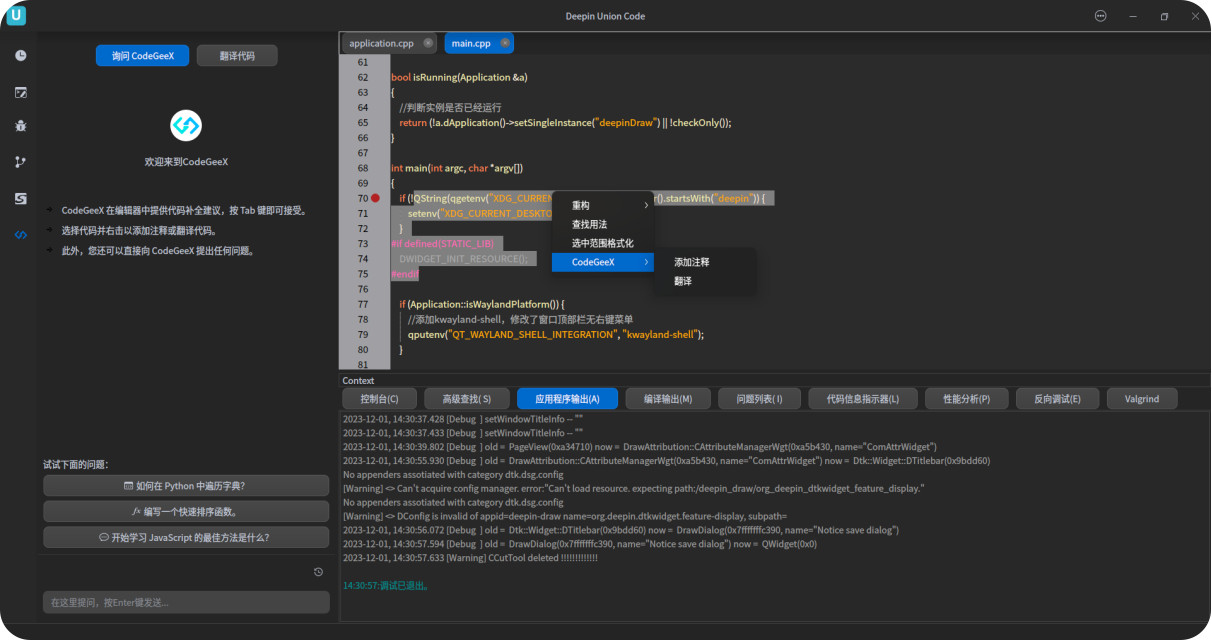Click the Context panel label
Image resolution: width=1212 pixels, height=641 pixels.
click(x=358, y=381)
